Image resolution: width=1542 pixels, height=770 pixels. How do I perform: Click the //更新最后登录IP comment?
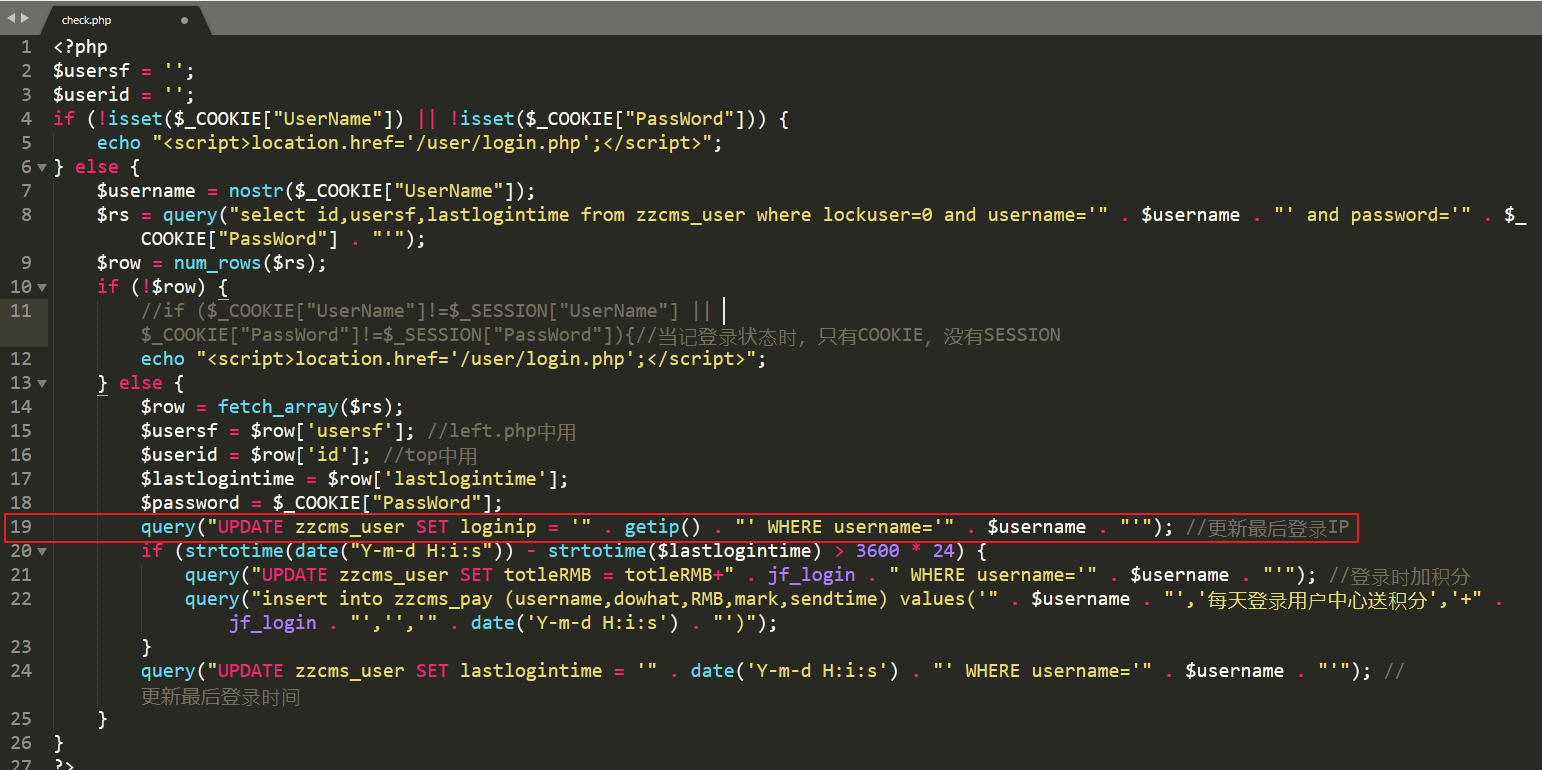(x=1267, y=527)
